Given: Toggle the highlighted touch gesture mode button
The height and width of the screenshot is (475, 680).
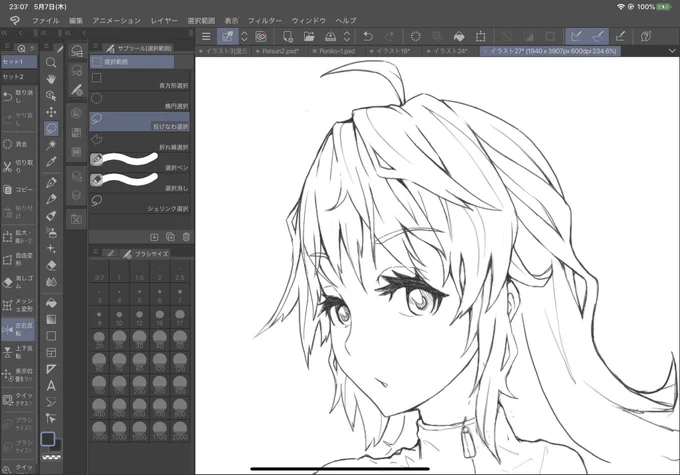Looking at the screenshot, I should coord(227,37).
